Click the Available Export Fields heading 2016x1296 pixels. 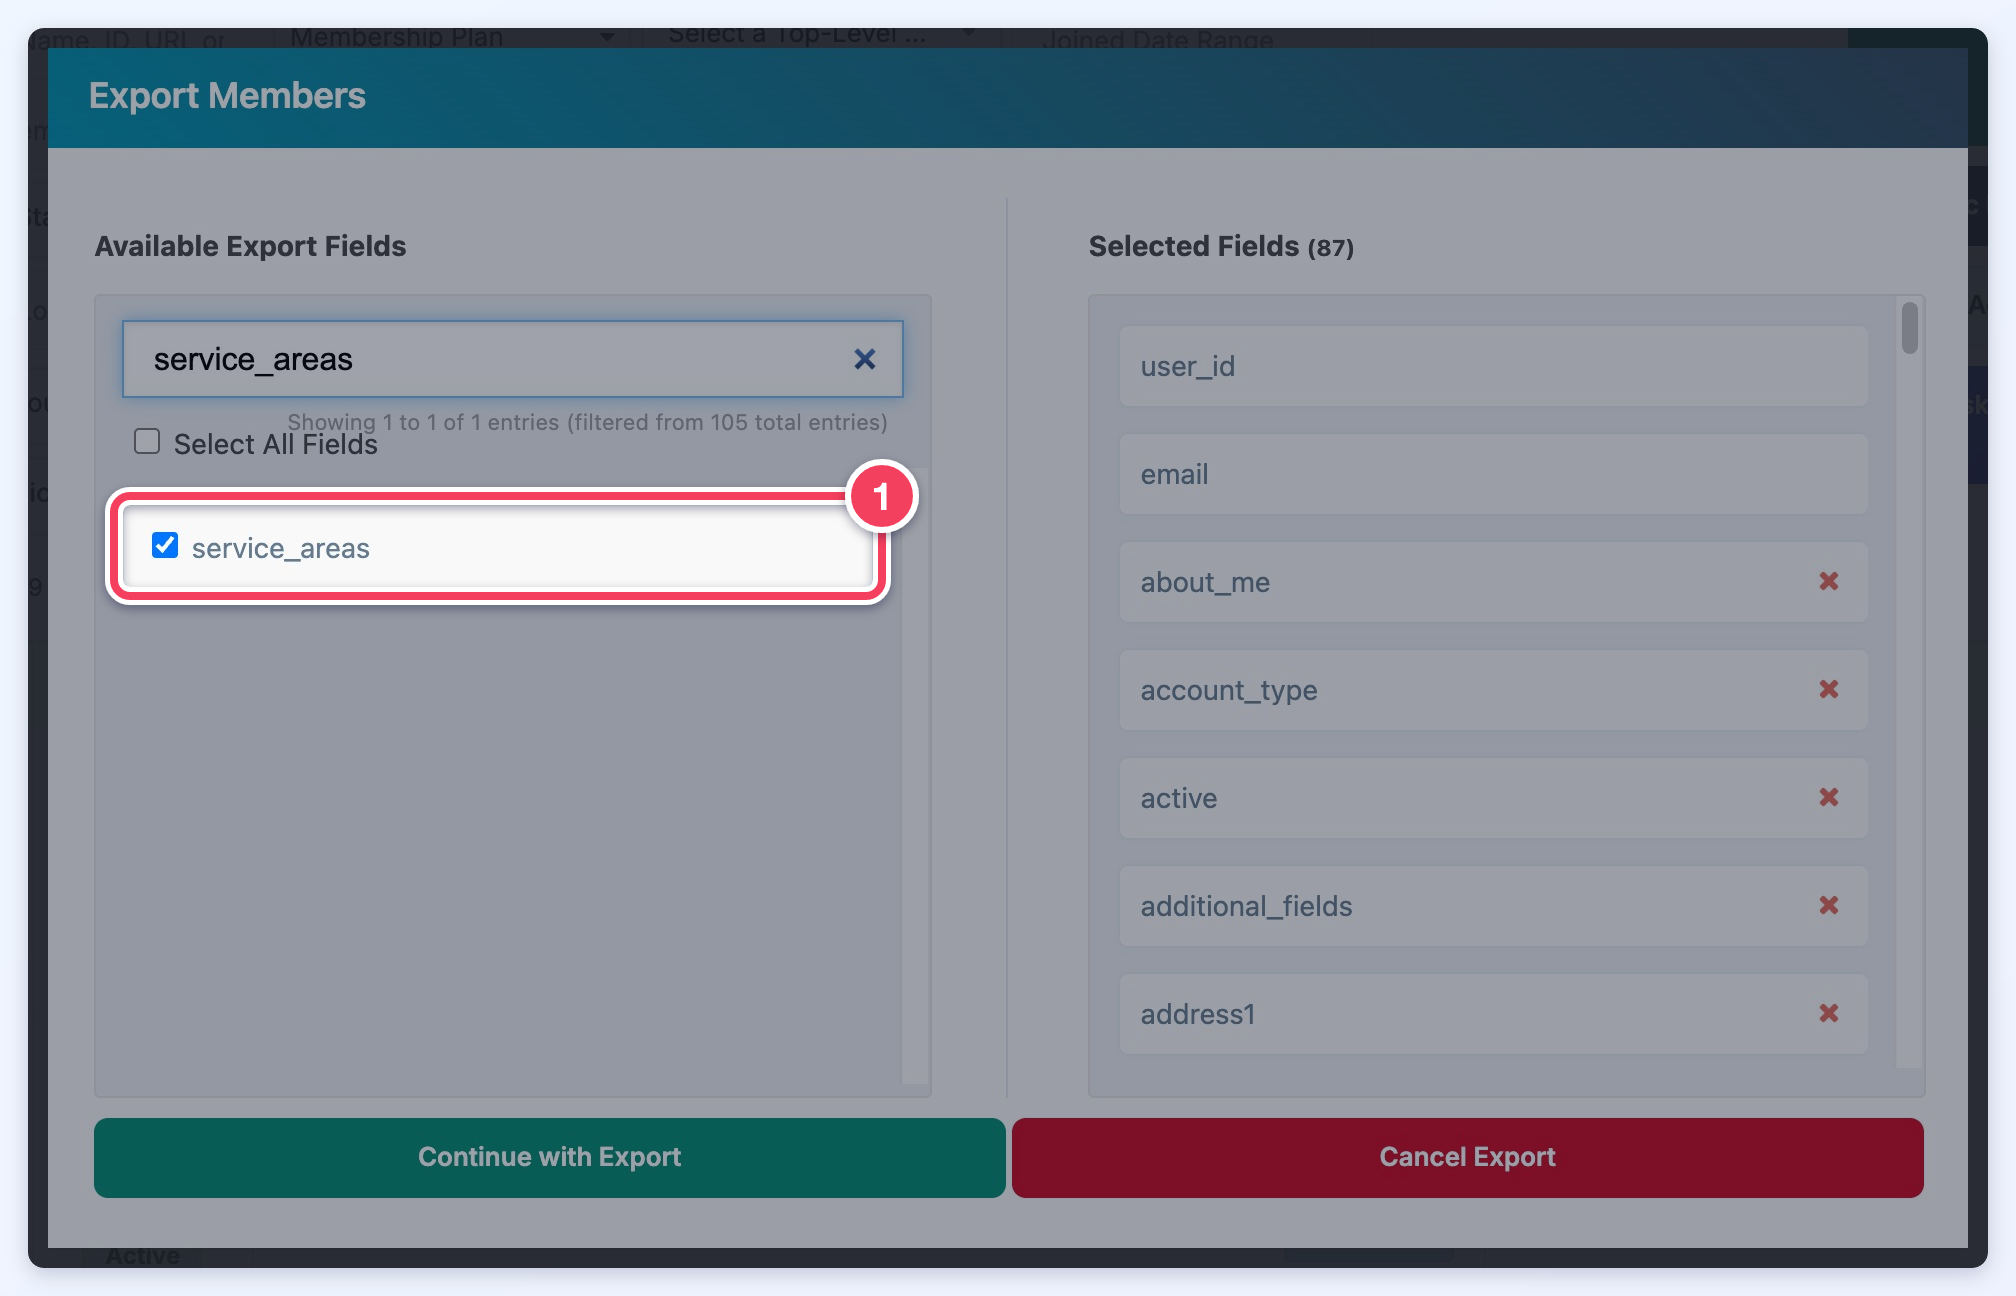(x=250, y=246)
